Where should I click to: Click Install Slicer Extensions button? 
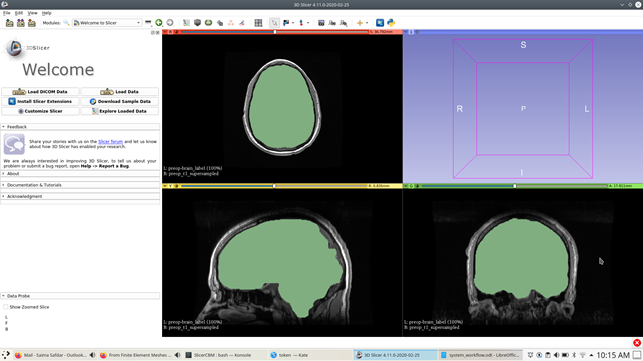point(40,101)
